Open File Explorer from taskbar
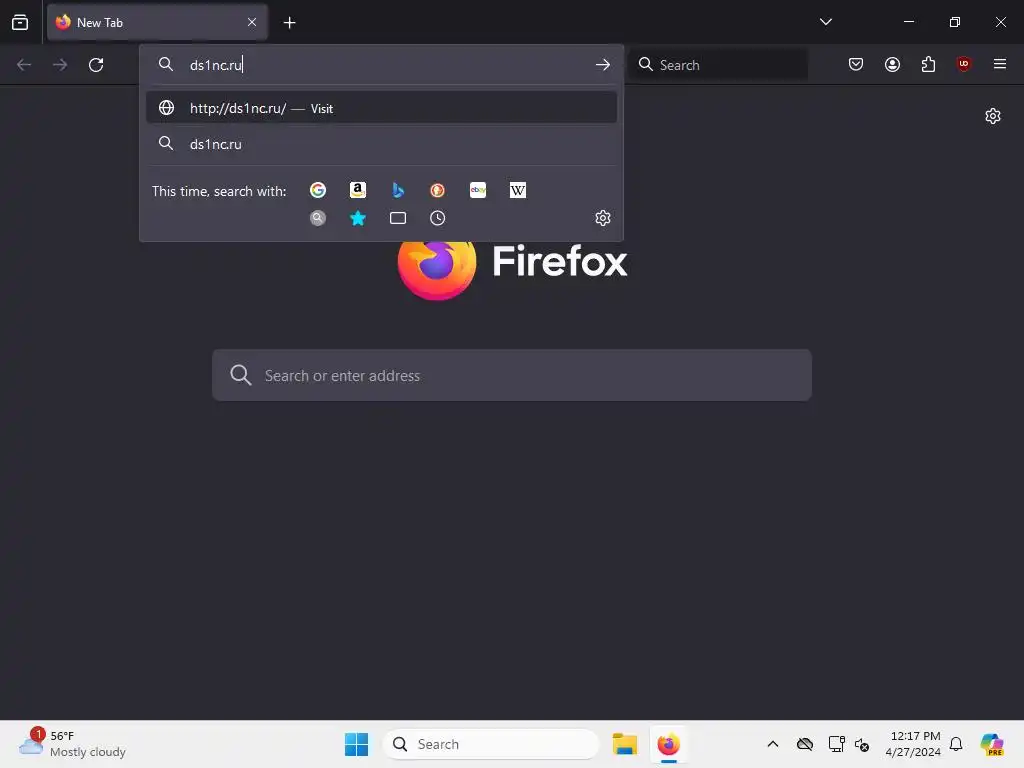Screen dimensions: 1024x768 coord(625,744)
